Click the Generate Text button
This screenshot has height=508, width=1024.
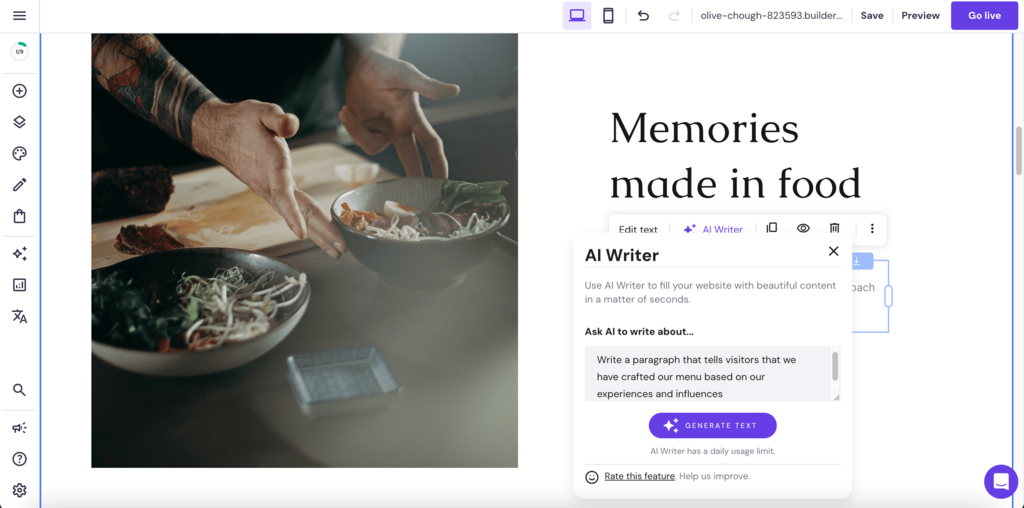pyautogui.click(x=712, y=425)
